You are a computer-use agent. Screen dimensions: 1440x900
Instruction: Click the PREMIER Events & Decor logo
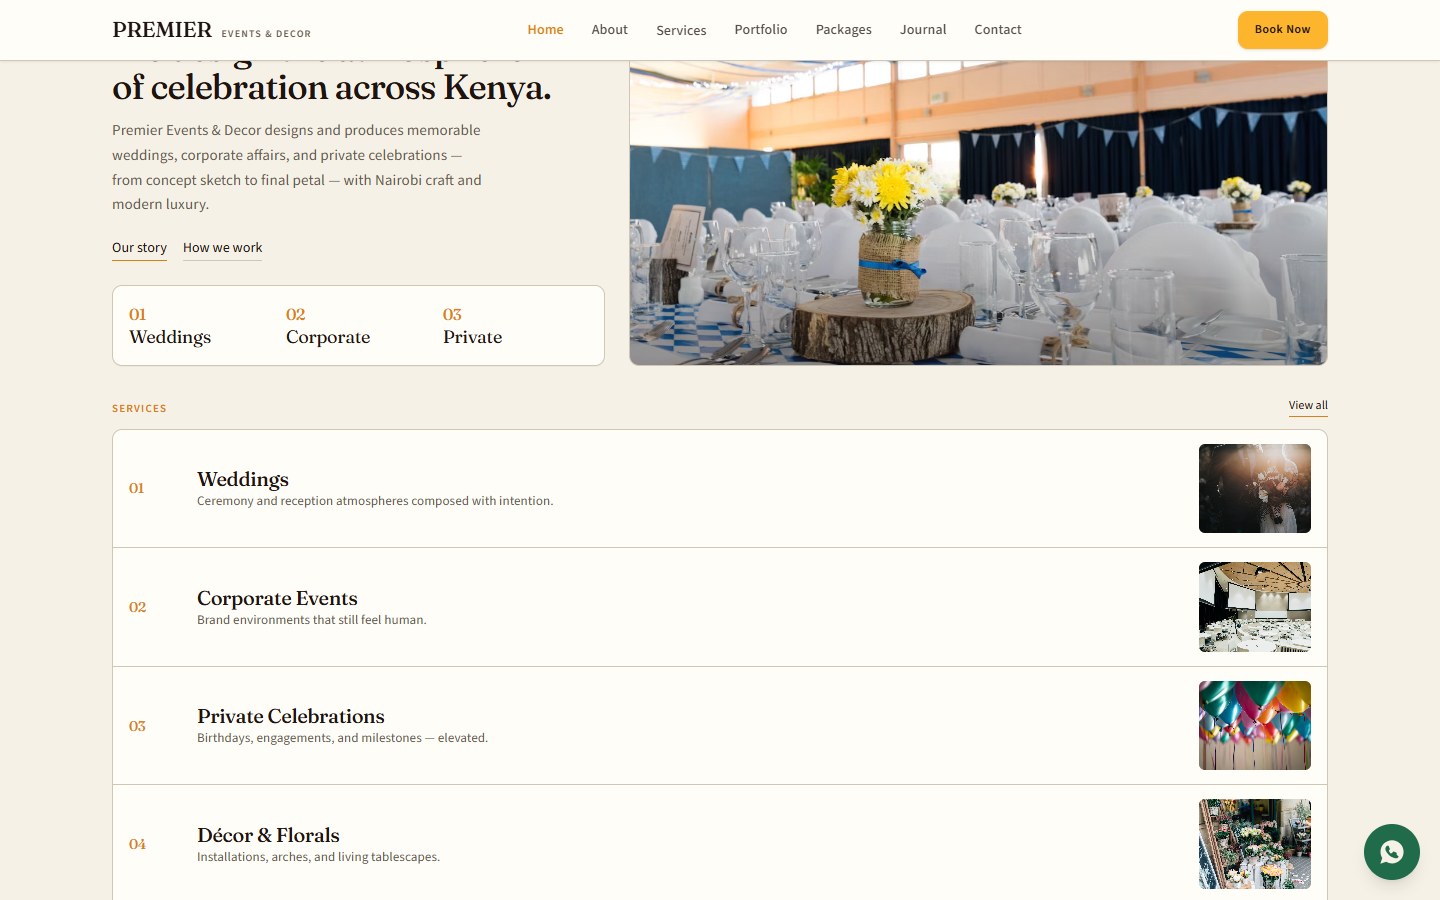(211, 30)
